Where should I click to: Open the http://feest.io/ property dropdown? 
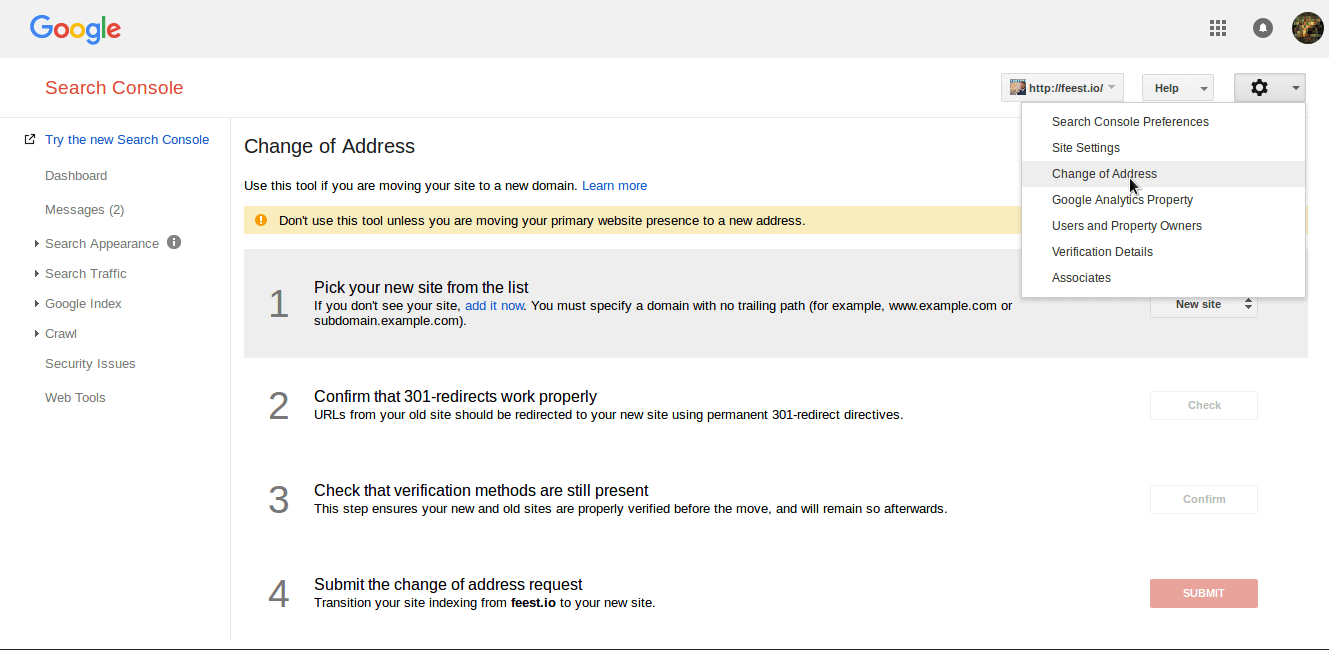click(1062, 88)
